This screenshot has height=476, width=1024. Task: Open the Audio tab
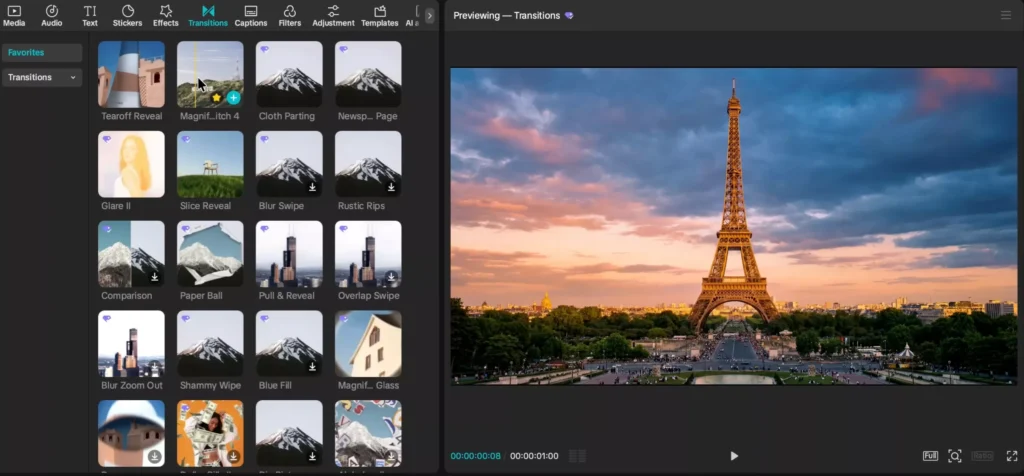pyautogui.click(x=52, y=16)
